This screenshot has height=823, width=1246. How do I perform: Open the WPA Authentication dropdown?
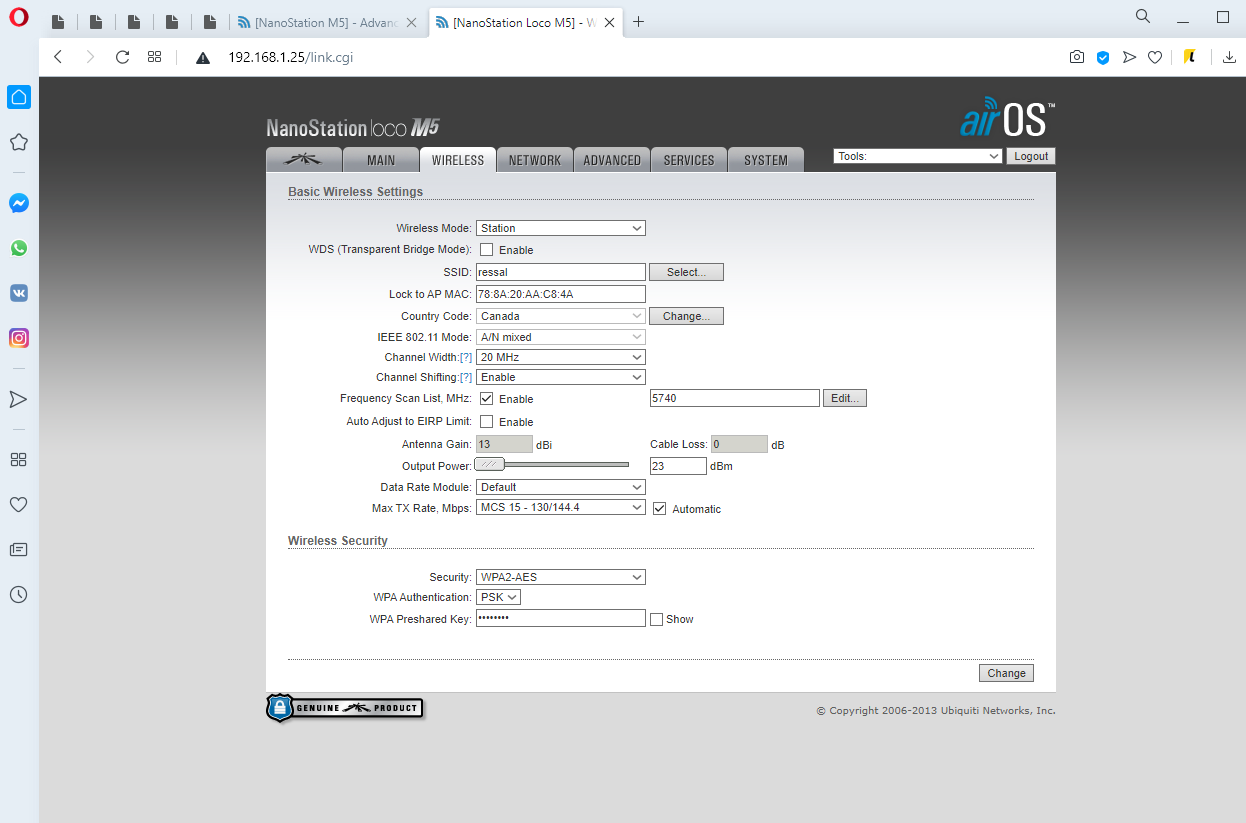499,597
